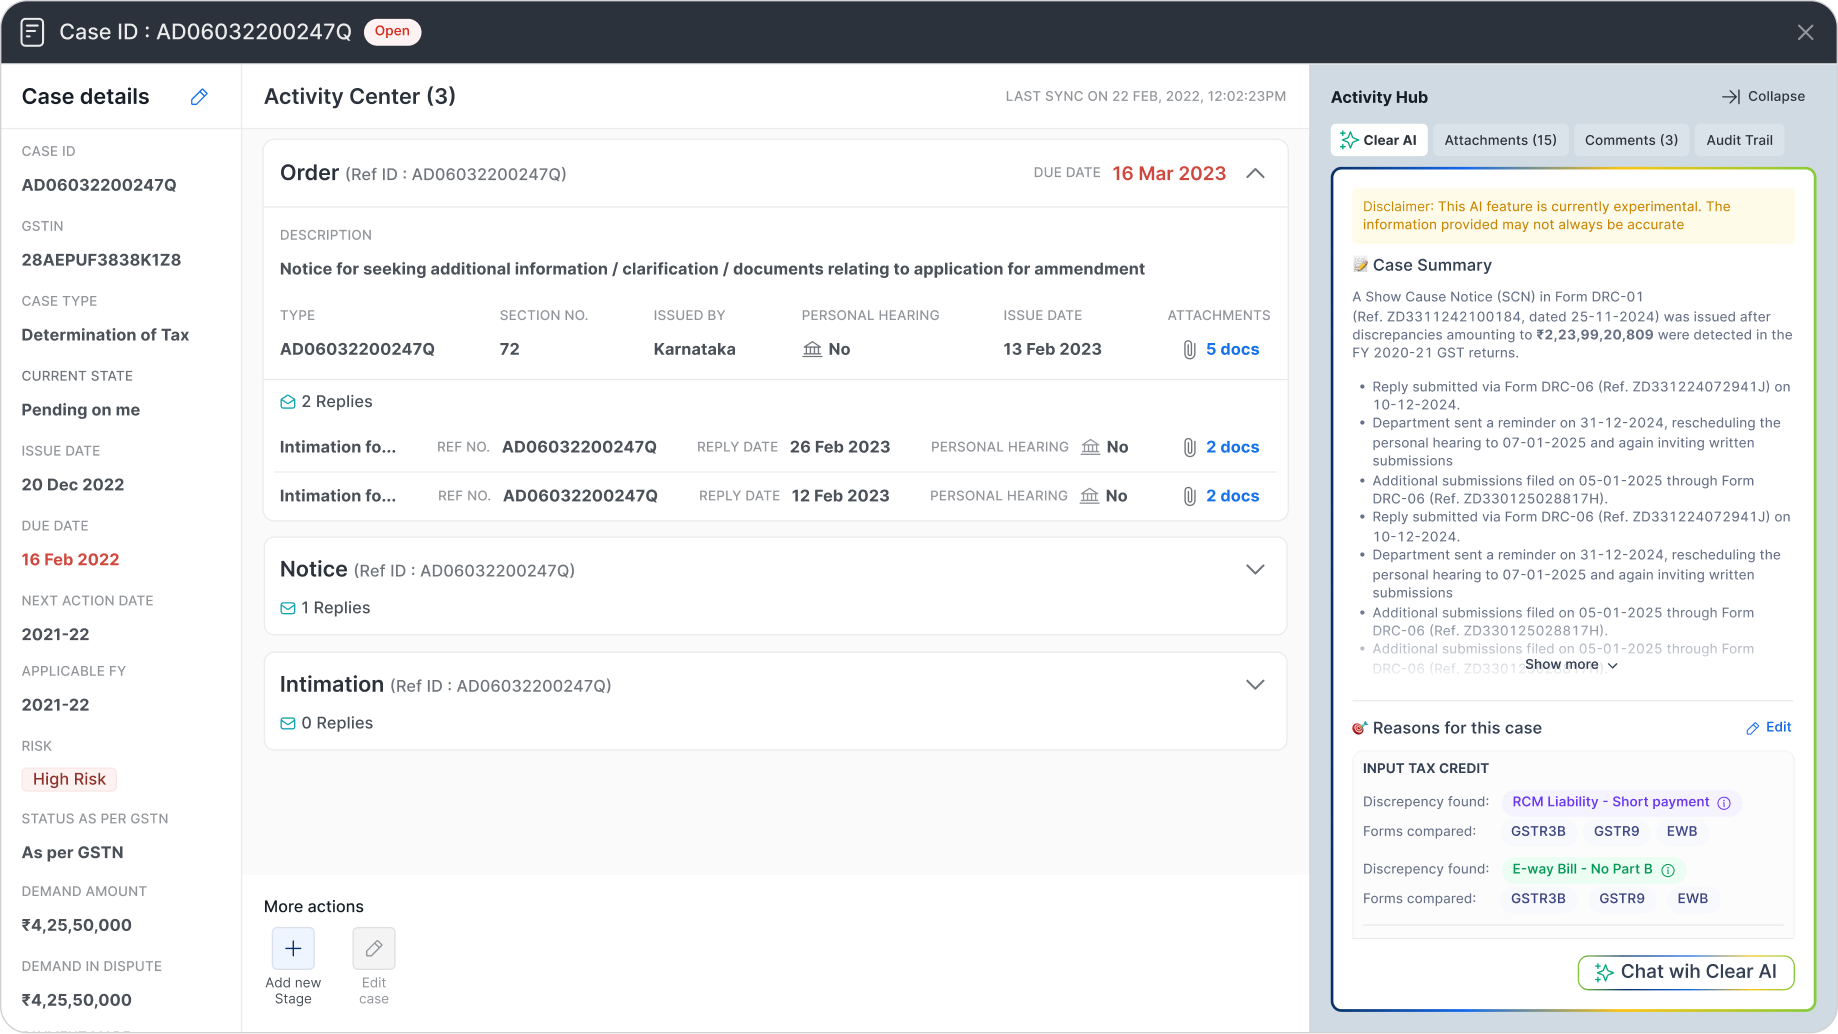Click the paperclip icon next to 5 docs
Screen dimensions: 1838x1034
(1189, 350)
